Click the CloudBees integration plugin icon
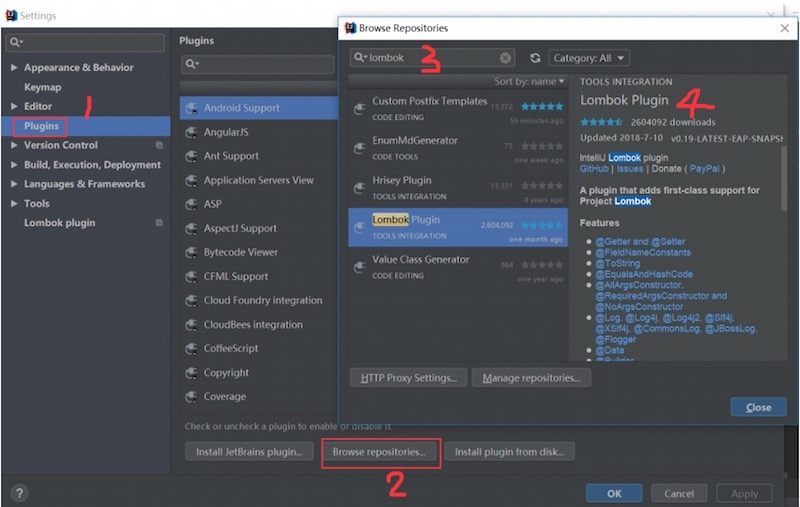This screenshot has height=507, width=800. pyautogui.click(x=192, y=325)
